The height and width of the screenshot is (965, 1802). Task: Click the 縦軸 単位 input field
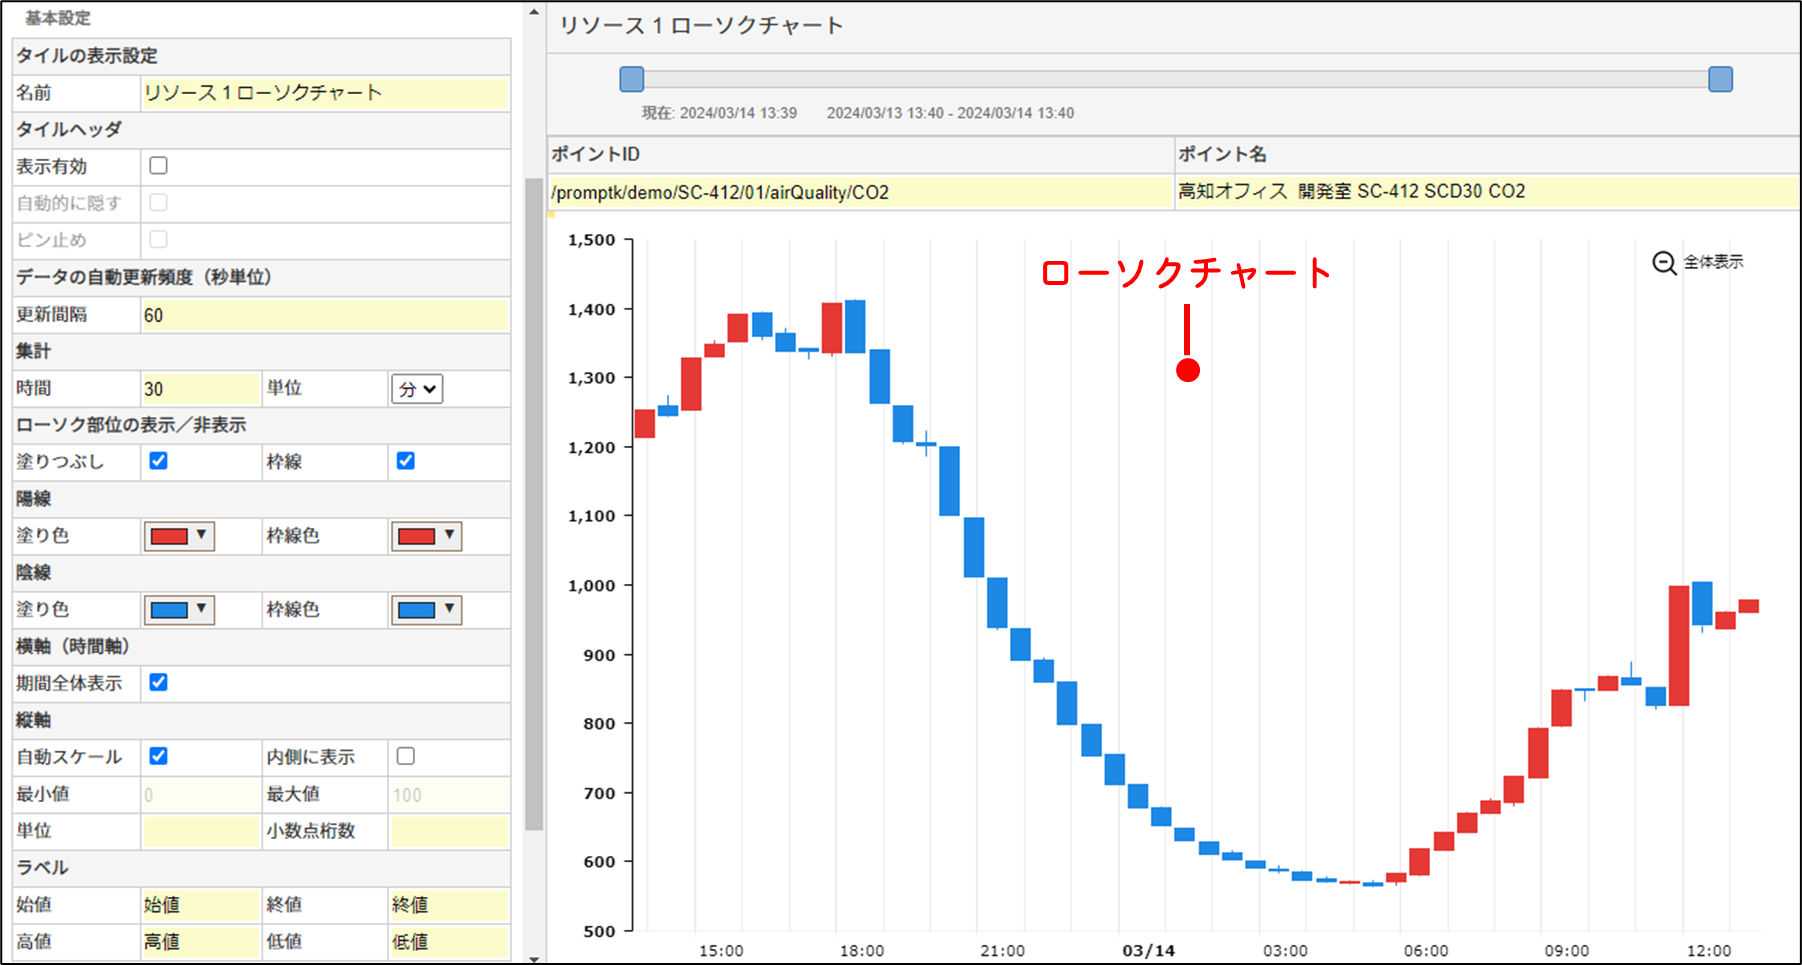click(201, 831)
